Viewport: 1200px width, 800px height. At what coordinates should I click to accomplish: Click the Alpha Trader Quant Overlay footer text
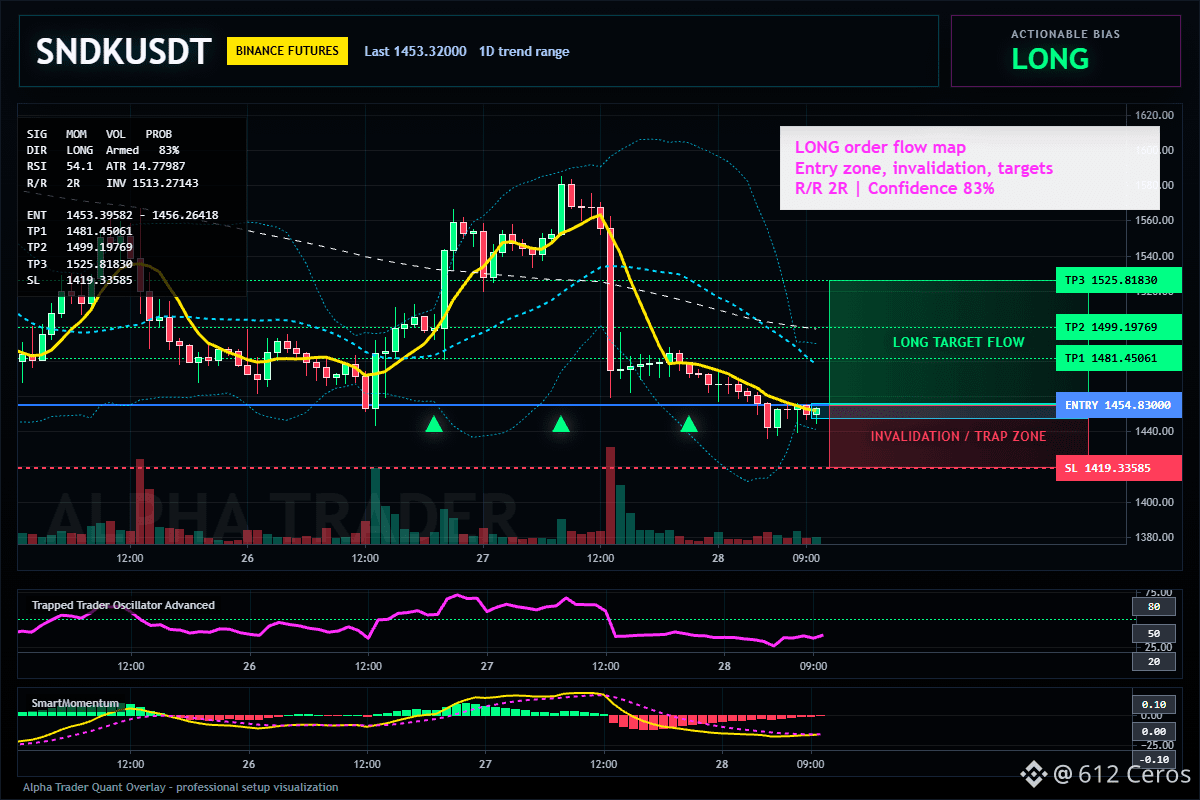click(x=181, y=787)
